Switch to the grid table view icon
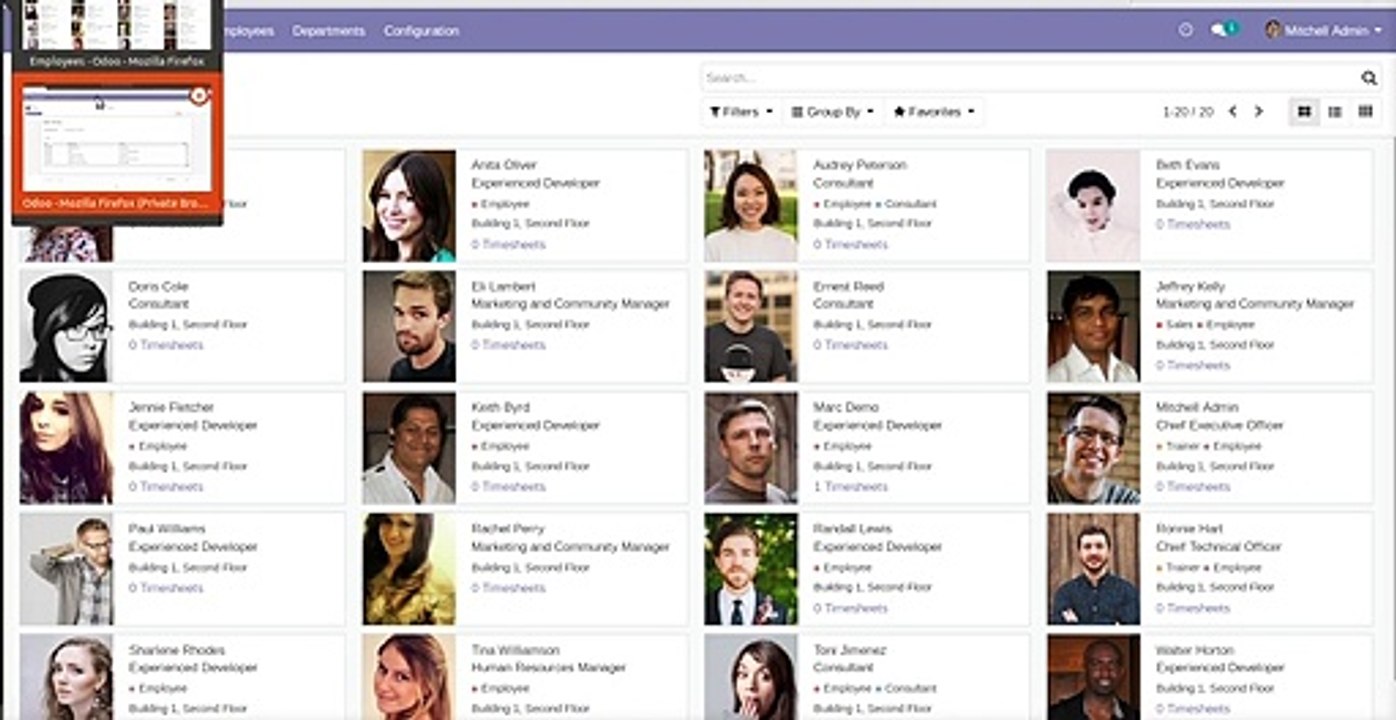 [1365, 112]
